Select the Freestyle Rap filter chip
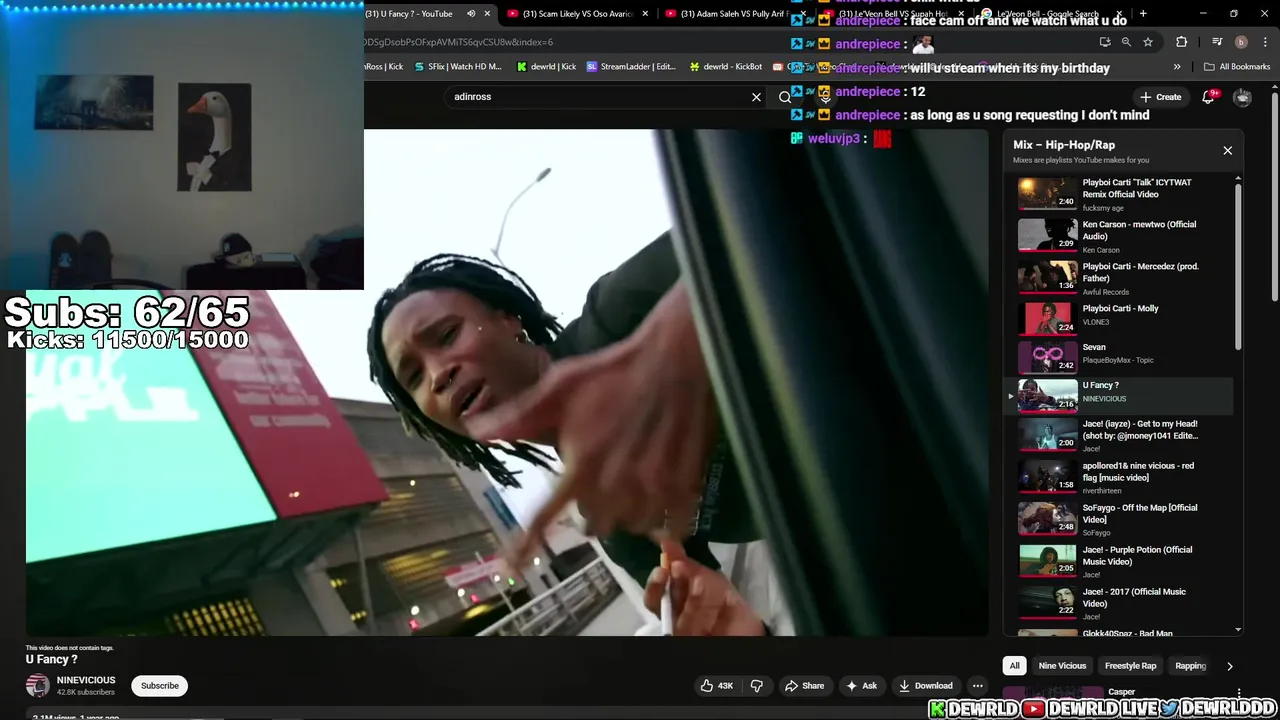The width and height of the screenshot is (1280, 720). (x=1130, y=666)
